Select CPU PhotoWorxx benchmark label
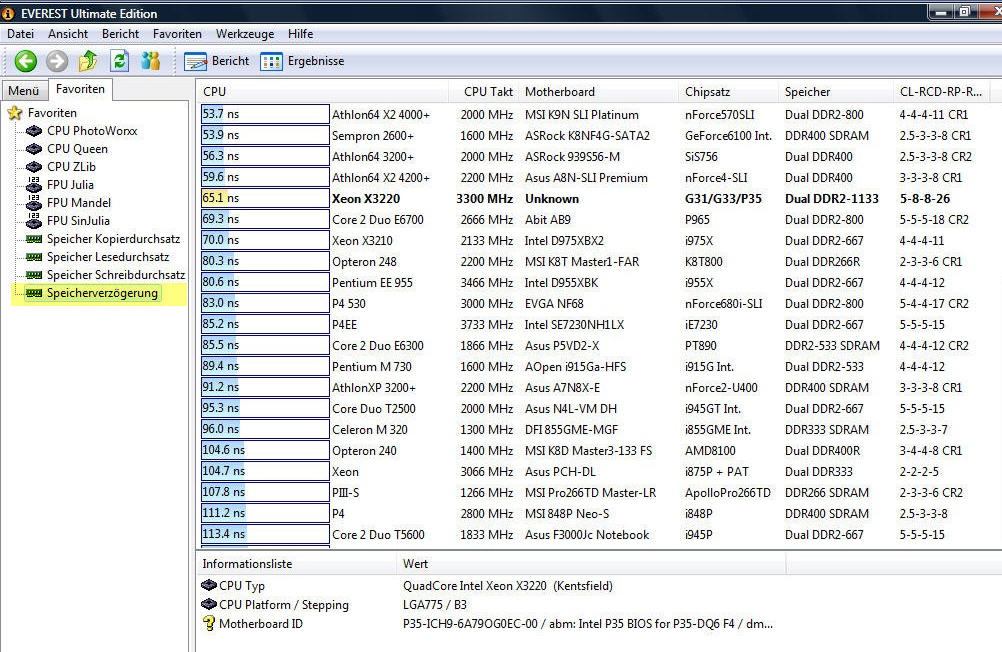Image resolution: width=1002 pixels, height=652 pixels. click(92, 131)
